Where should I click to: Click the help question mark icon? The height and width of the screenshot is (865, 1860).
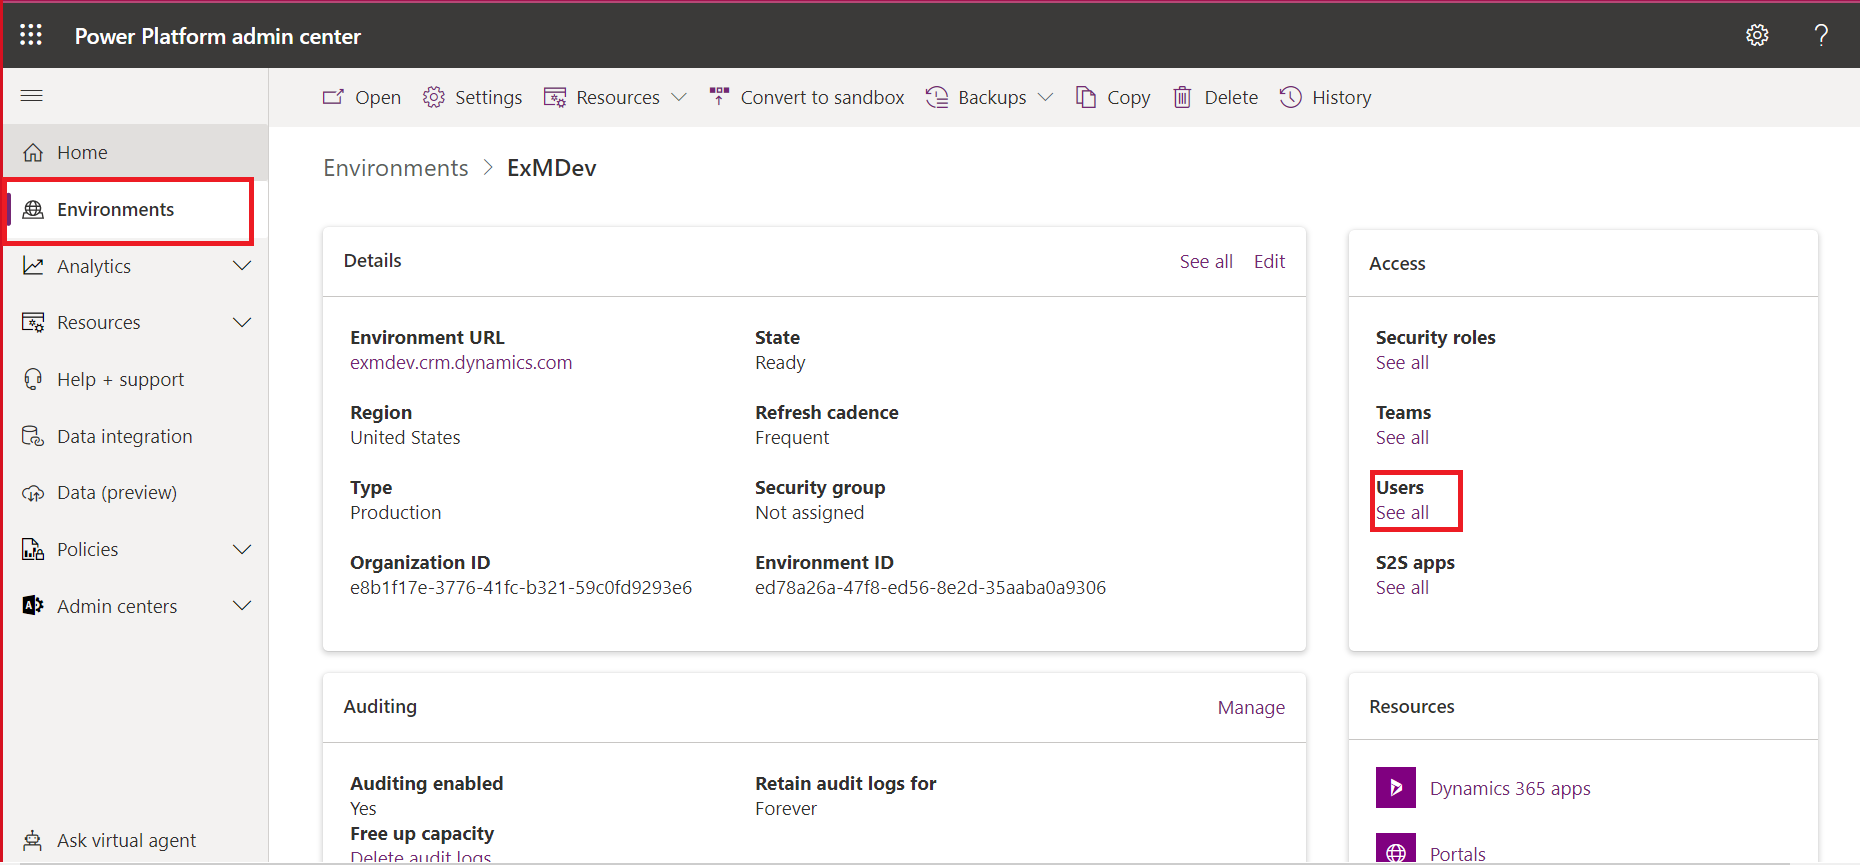coord(1821,35)
